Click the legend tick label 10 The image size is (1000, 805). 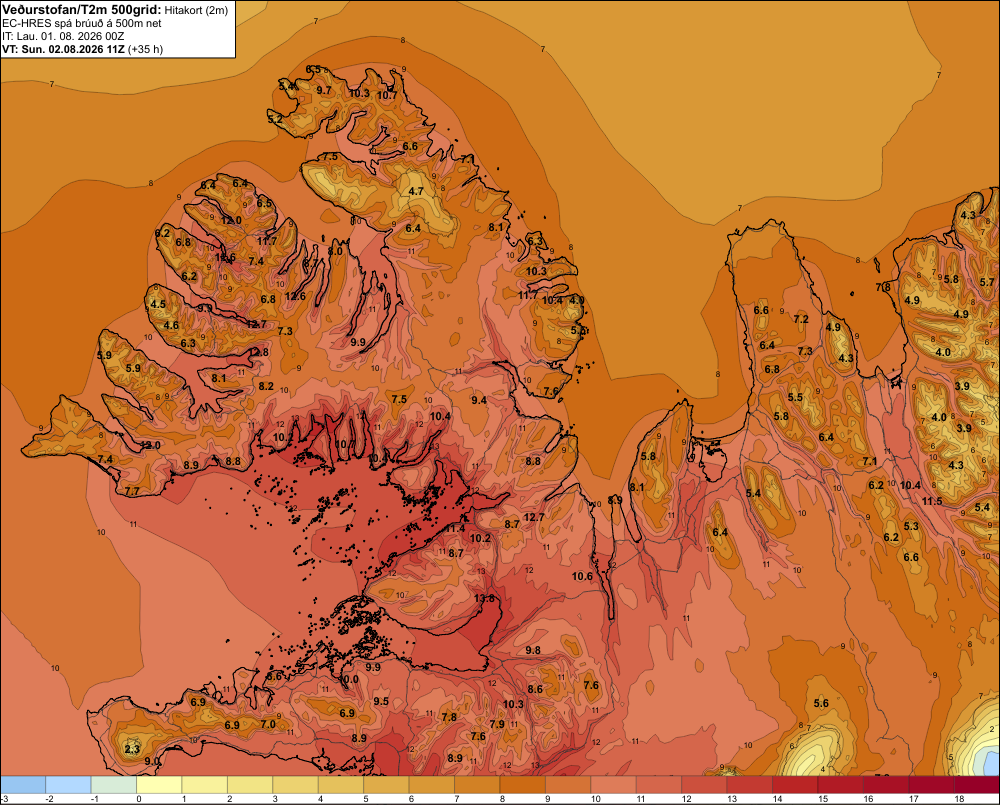(x=596, y=799)
